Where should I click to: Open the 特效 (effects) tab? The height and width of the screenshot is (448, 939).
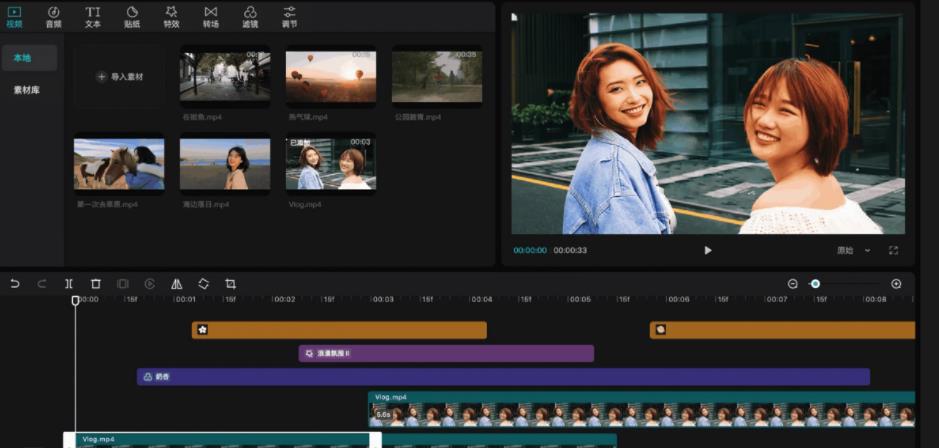point(171,17)
